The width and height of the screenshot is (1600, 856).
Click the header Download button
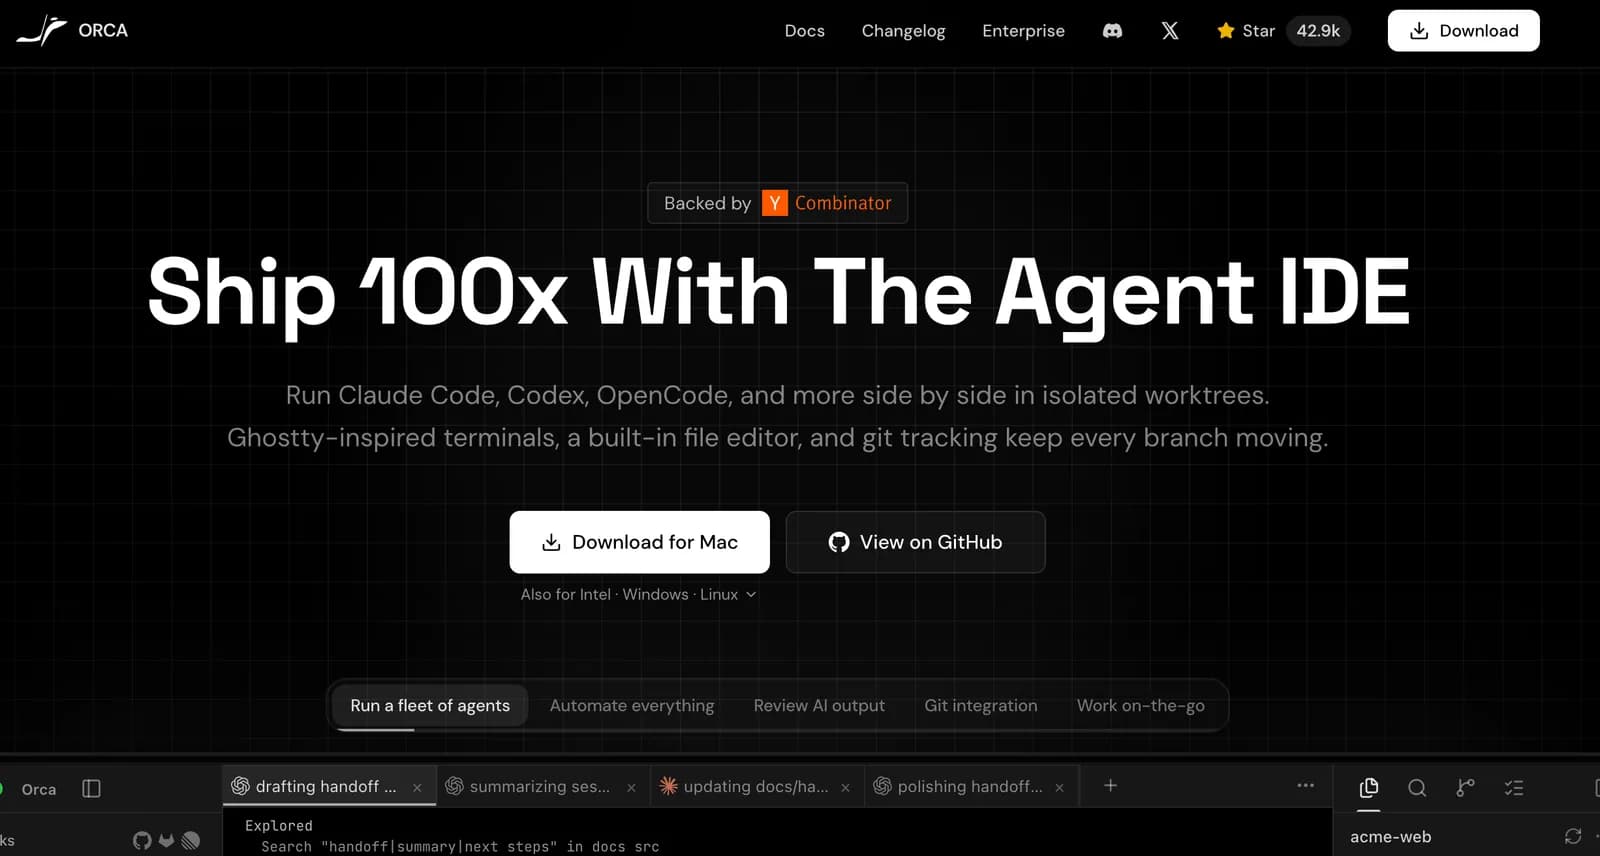click(x=1464, y=31)
